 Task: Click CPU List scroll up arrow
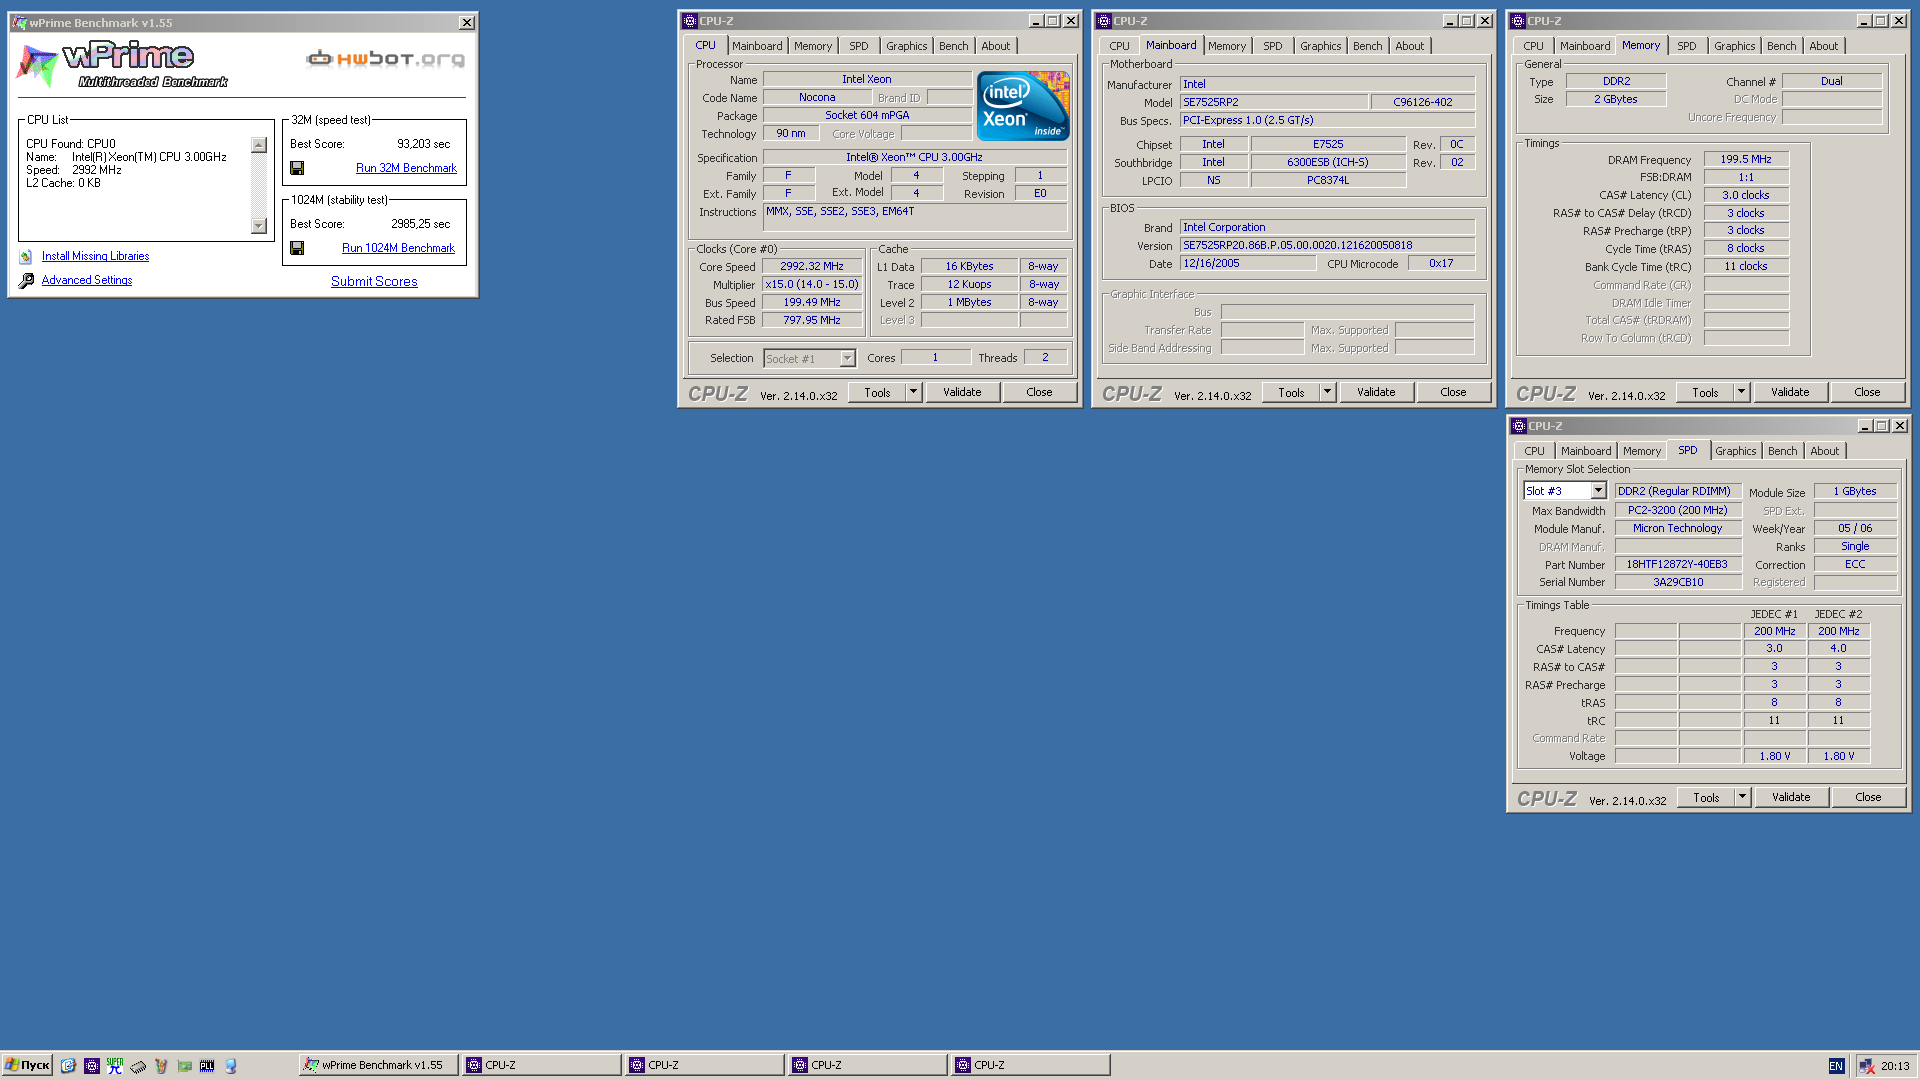coord(259,145)
